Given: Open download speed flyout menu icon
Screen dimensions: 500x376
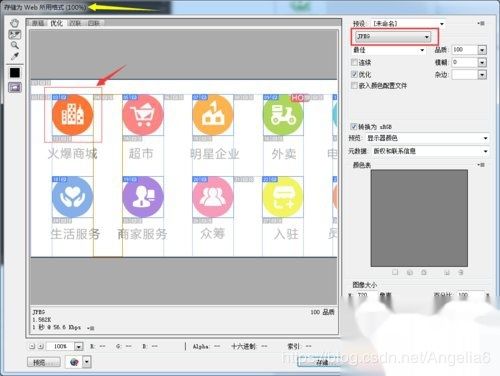Looking at the screenshot, I should point(90,328).
